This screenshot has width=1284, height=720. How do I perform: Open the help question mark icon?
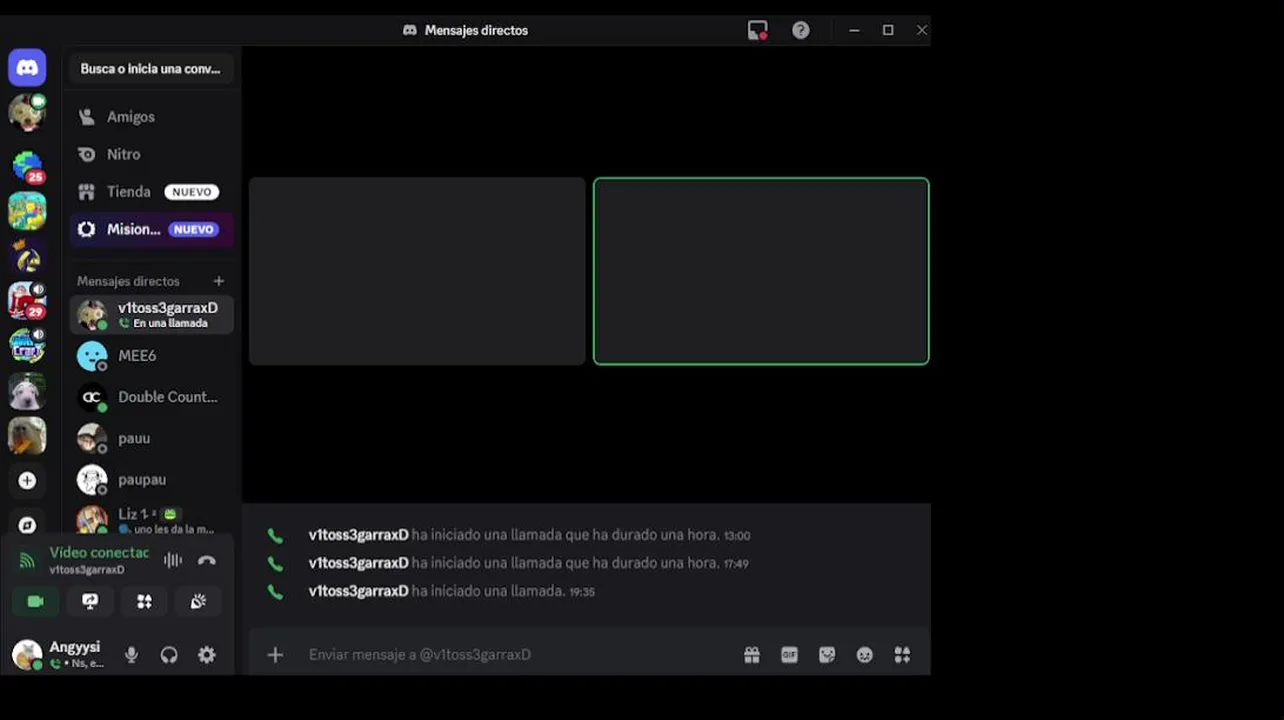coord(801,30)
